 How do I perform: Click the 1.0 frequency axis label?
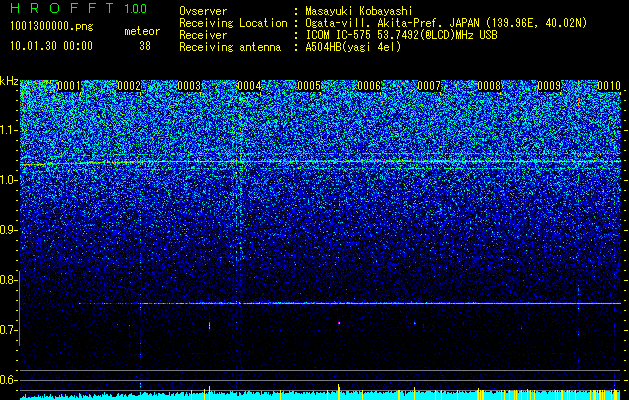(x=9, y=180)
